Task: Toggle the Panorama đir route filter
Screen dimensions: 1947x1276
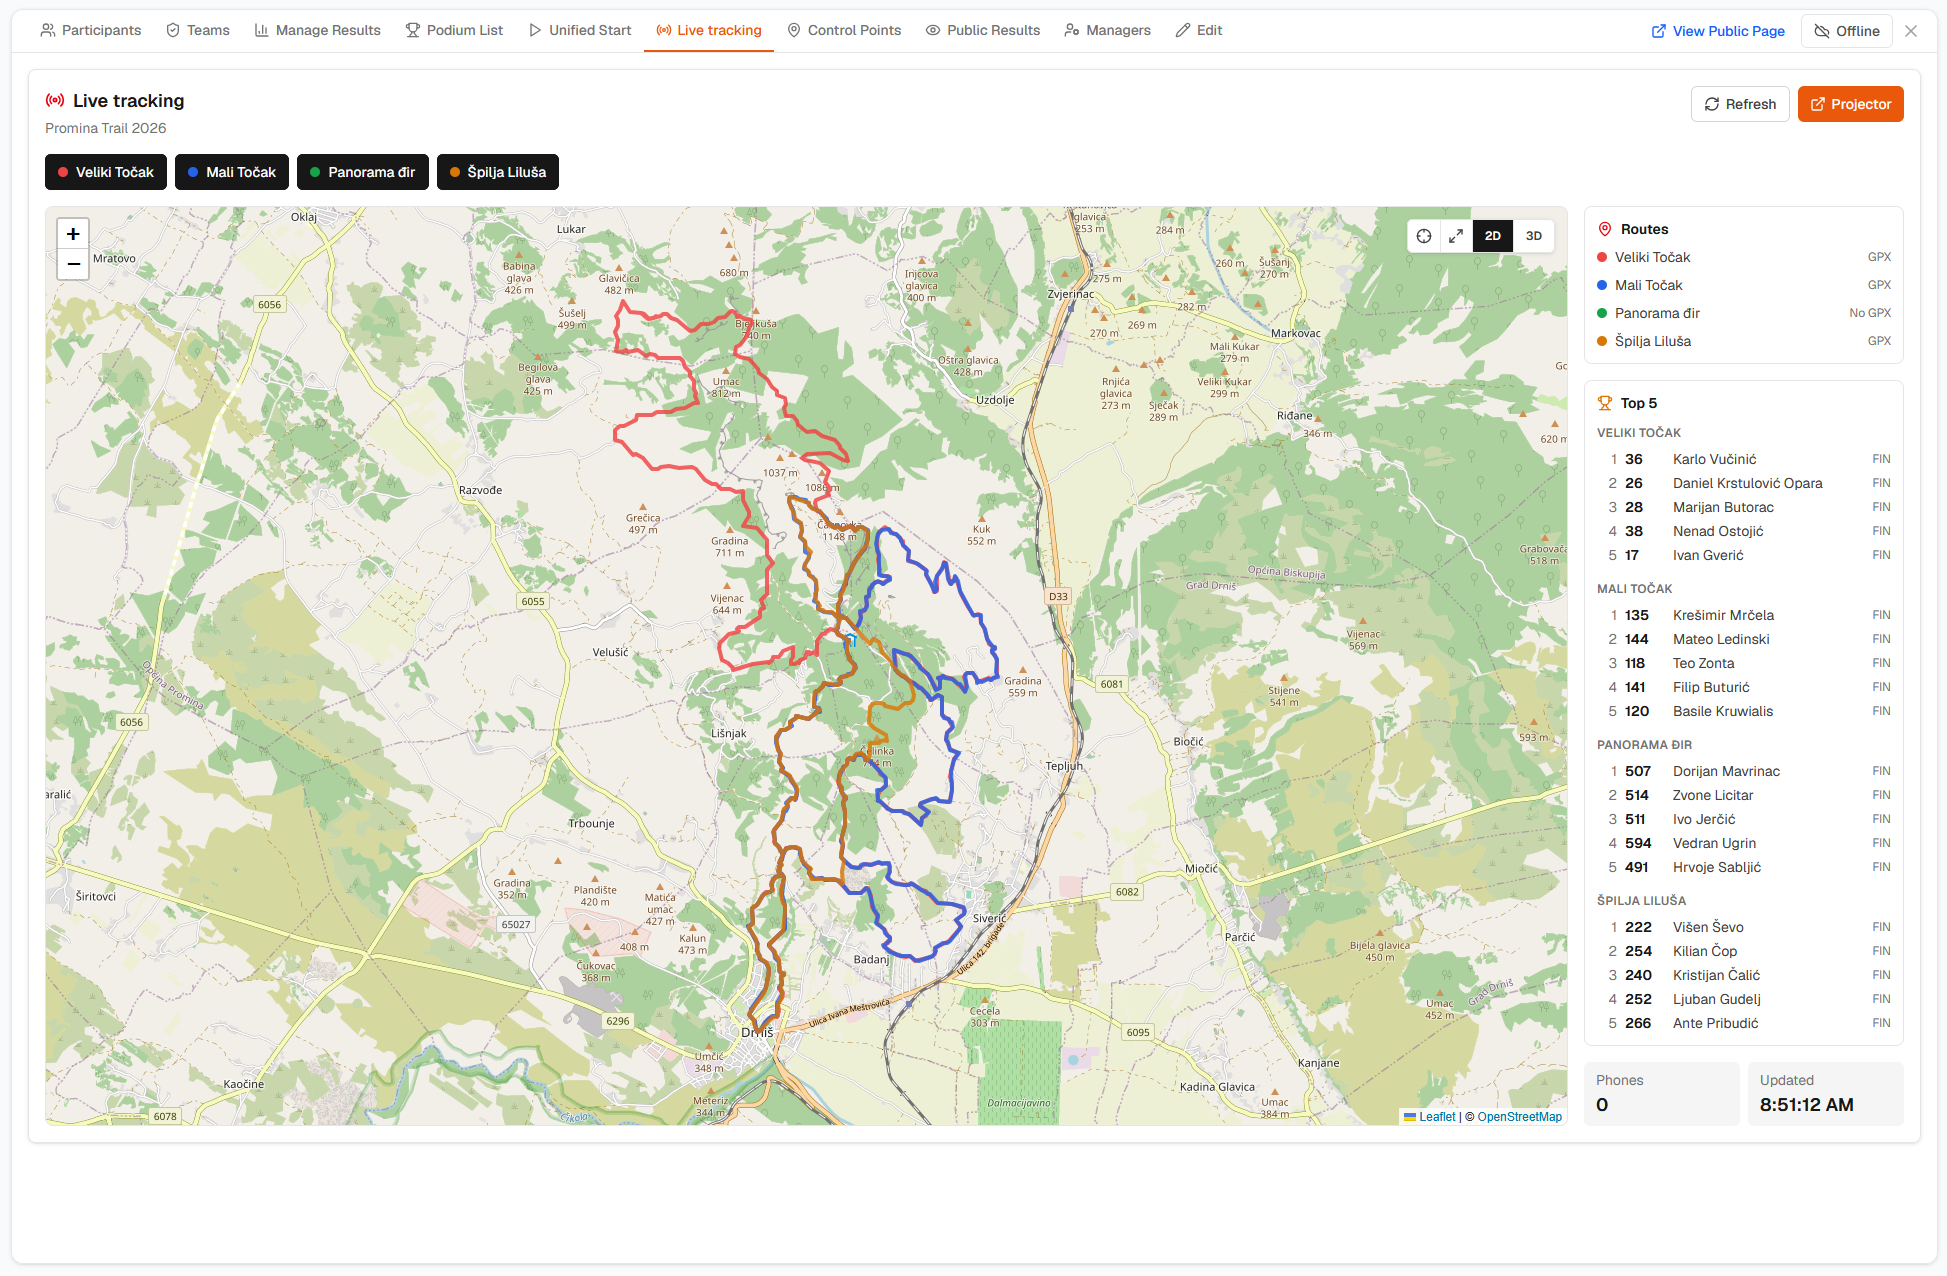Action: 363,172
